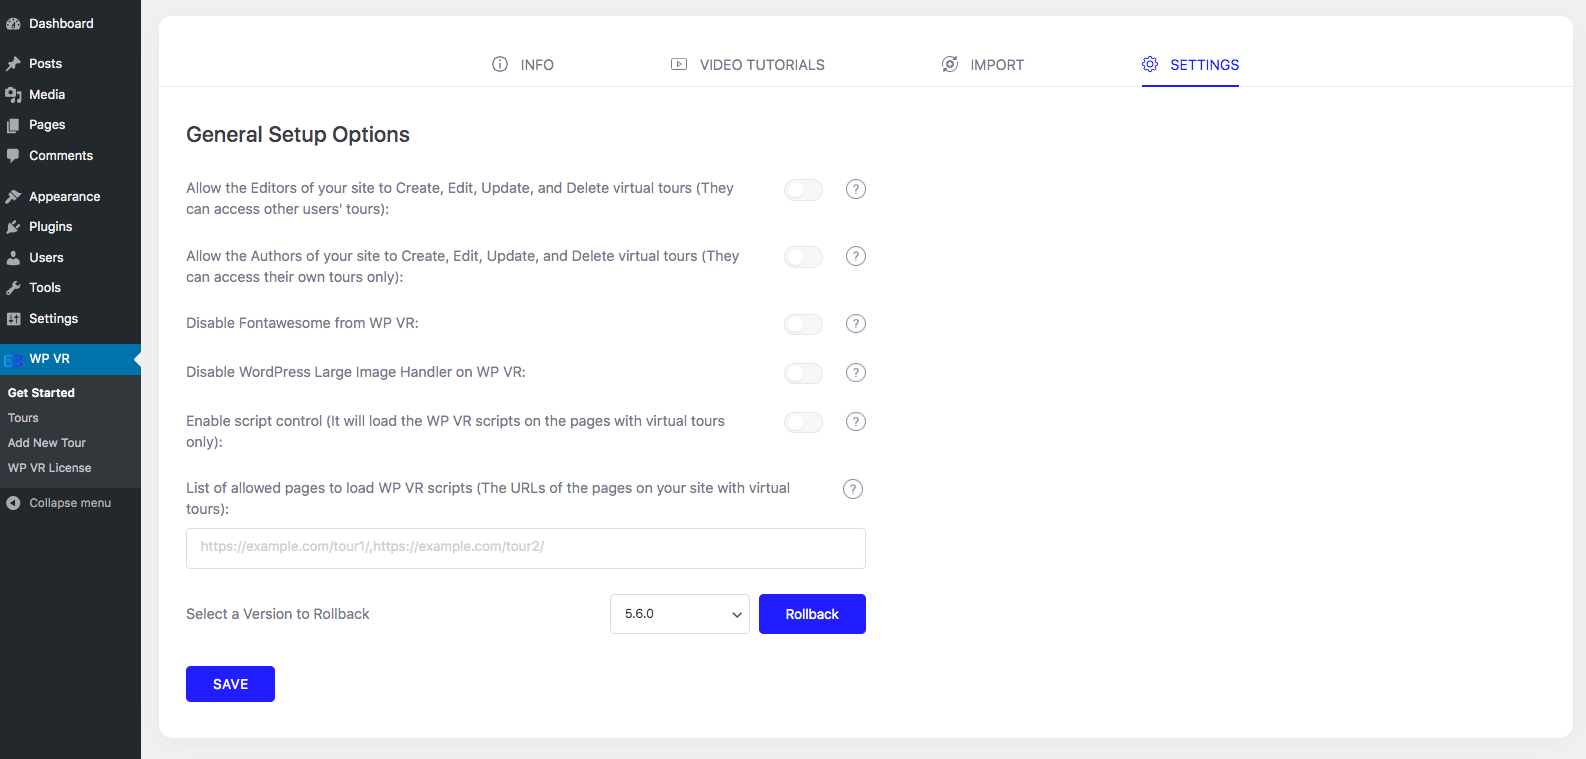Click the Pages icon in sidebar
The image size is (1586, 759).
coord(13,125)
